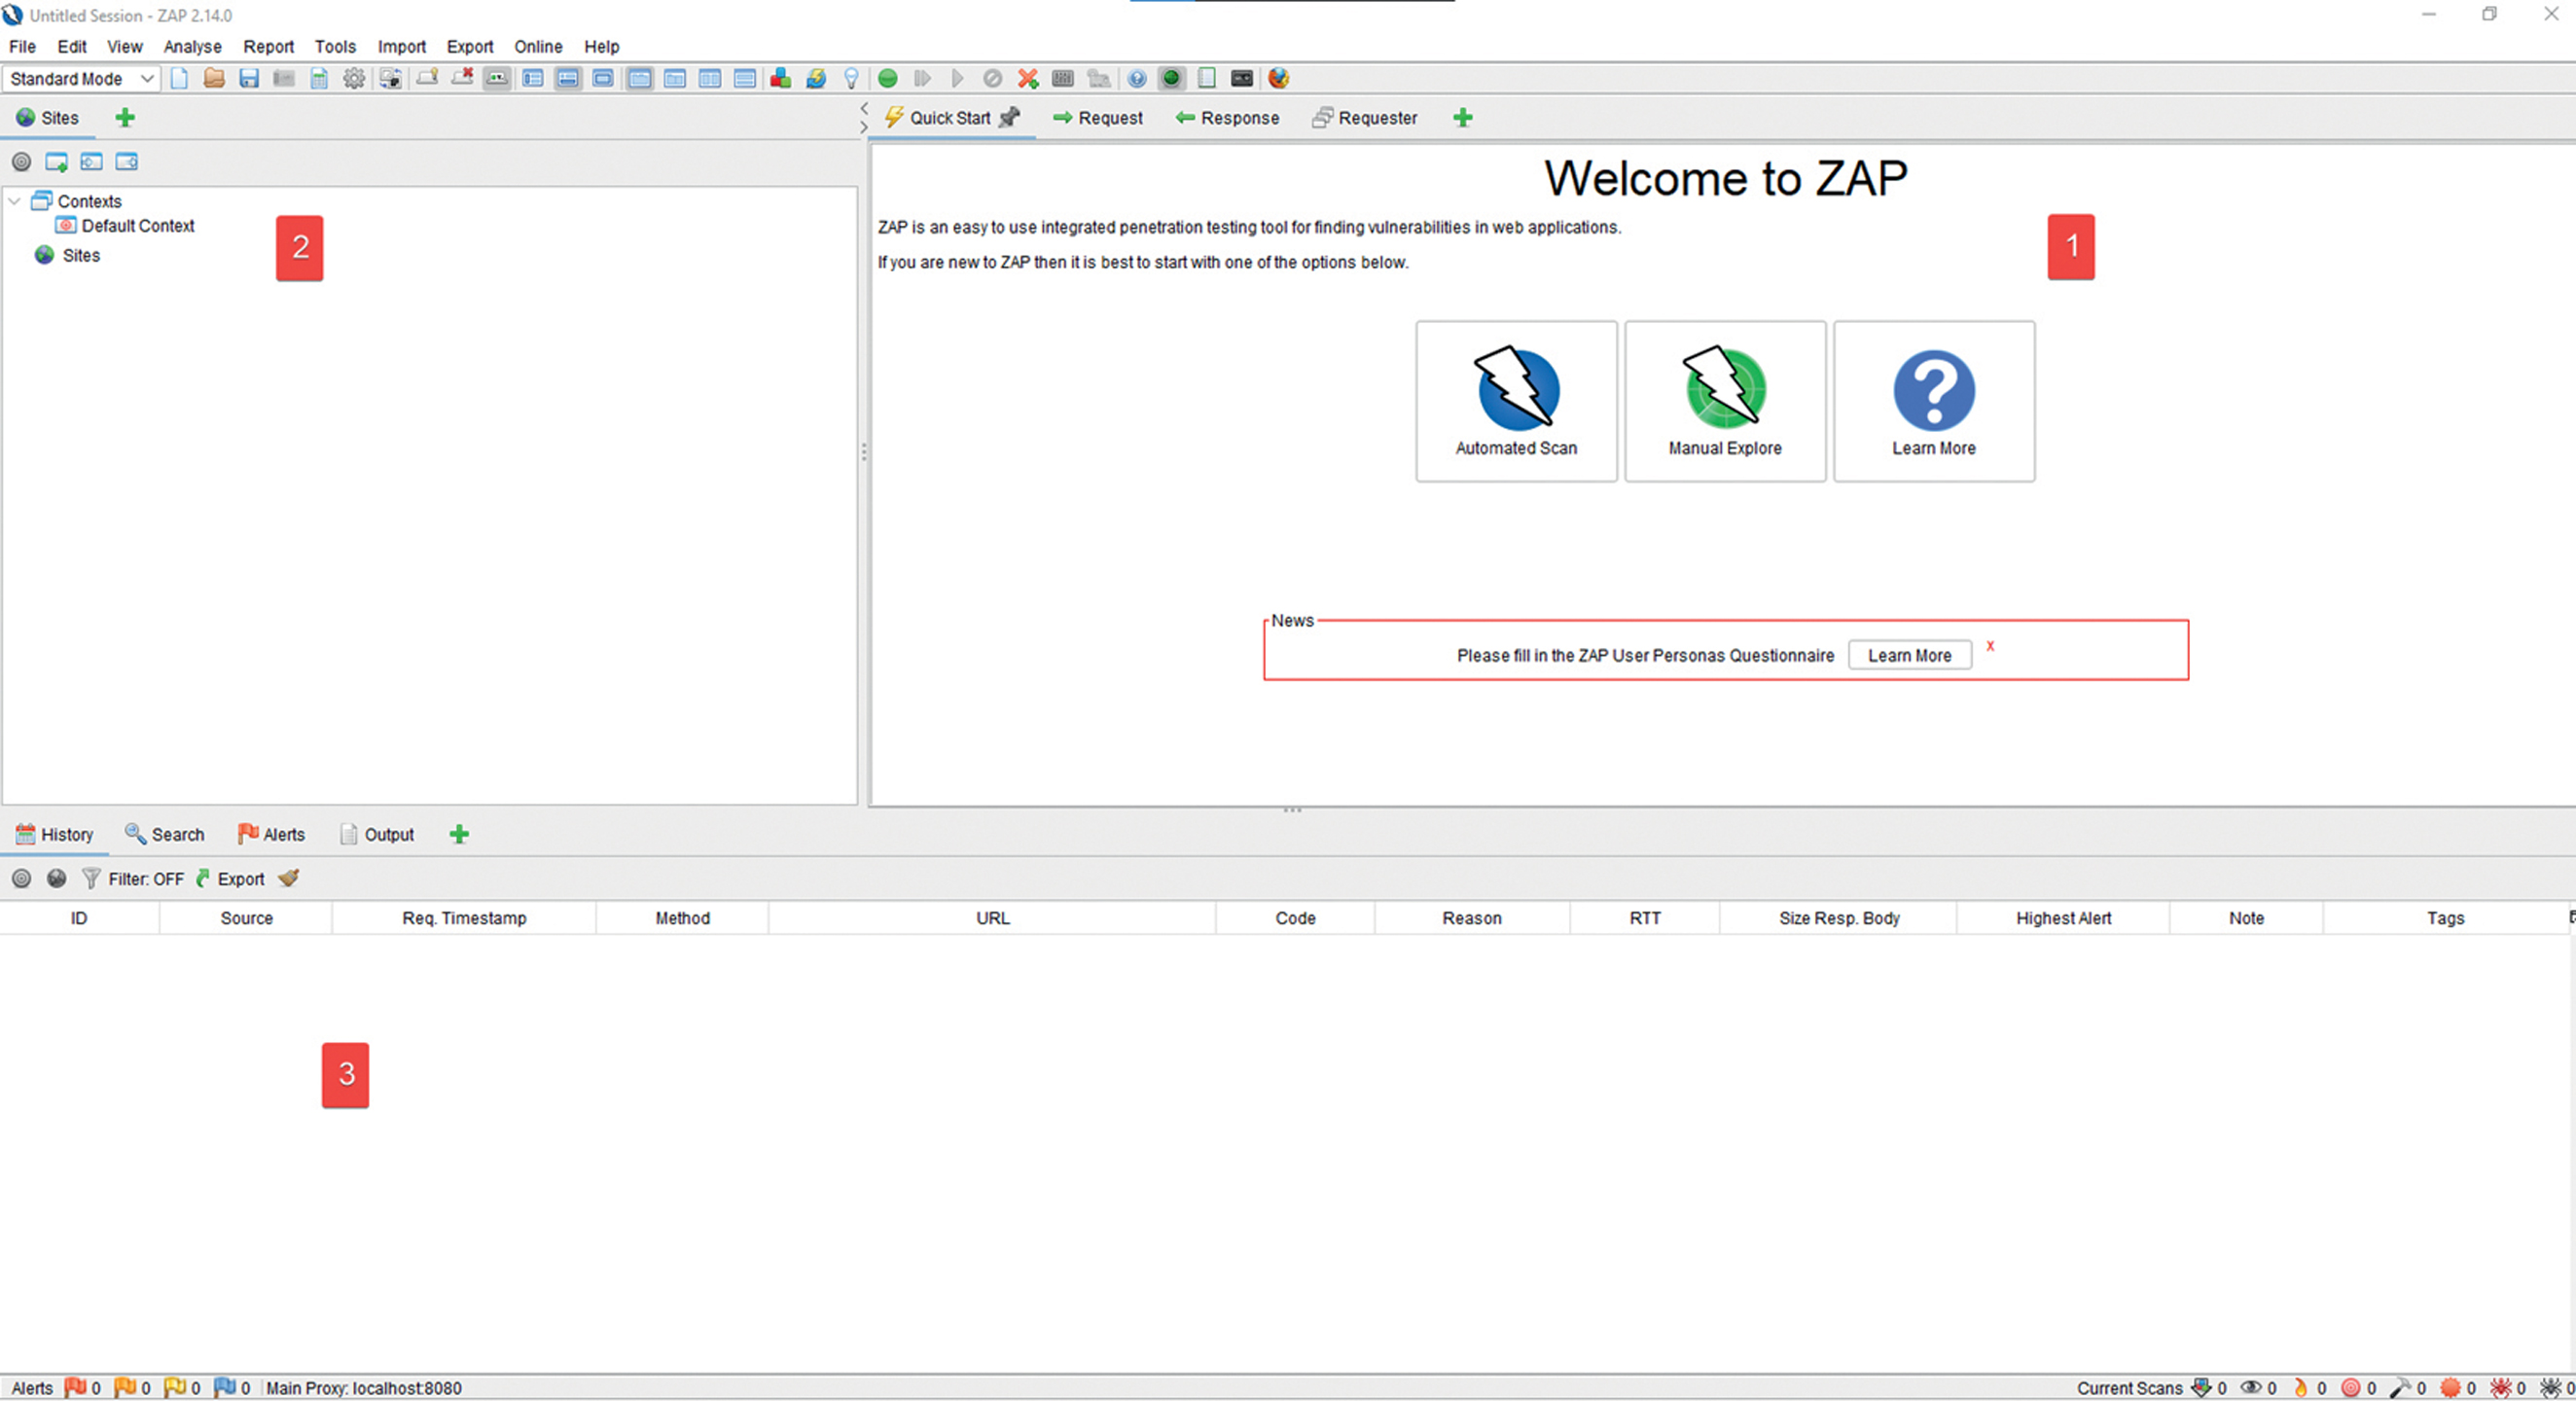Screen dimensions: 2576x1401
Task: Switch to the Requester tab
Action: (1365, 117)
